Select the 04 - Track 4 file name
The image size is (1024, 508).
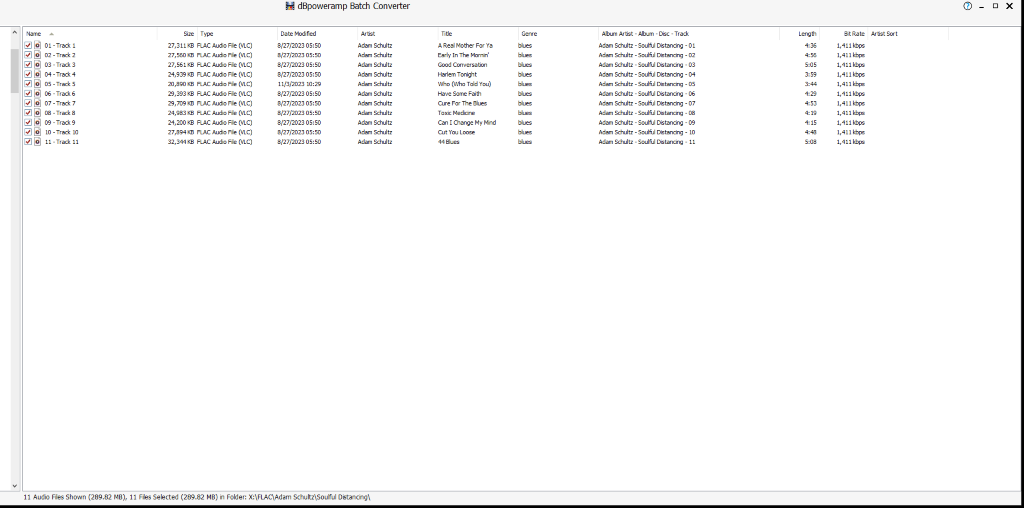tap(60, 74)
